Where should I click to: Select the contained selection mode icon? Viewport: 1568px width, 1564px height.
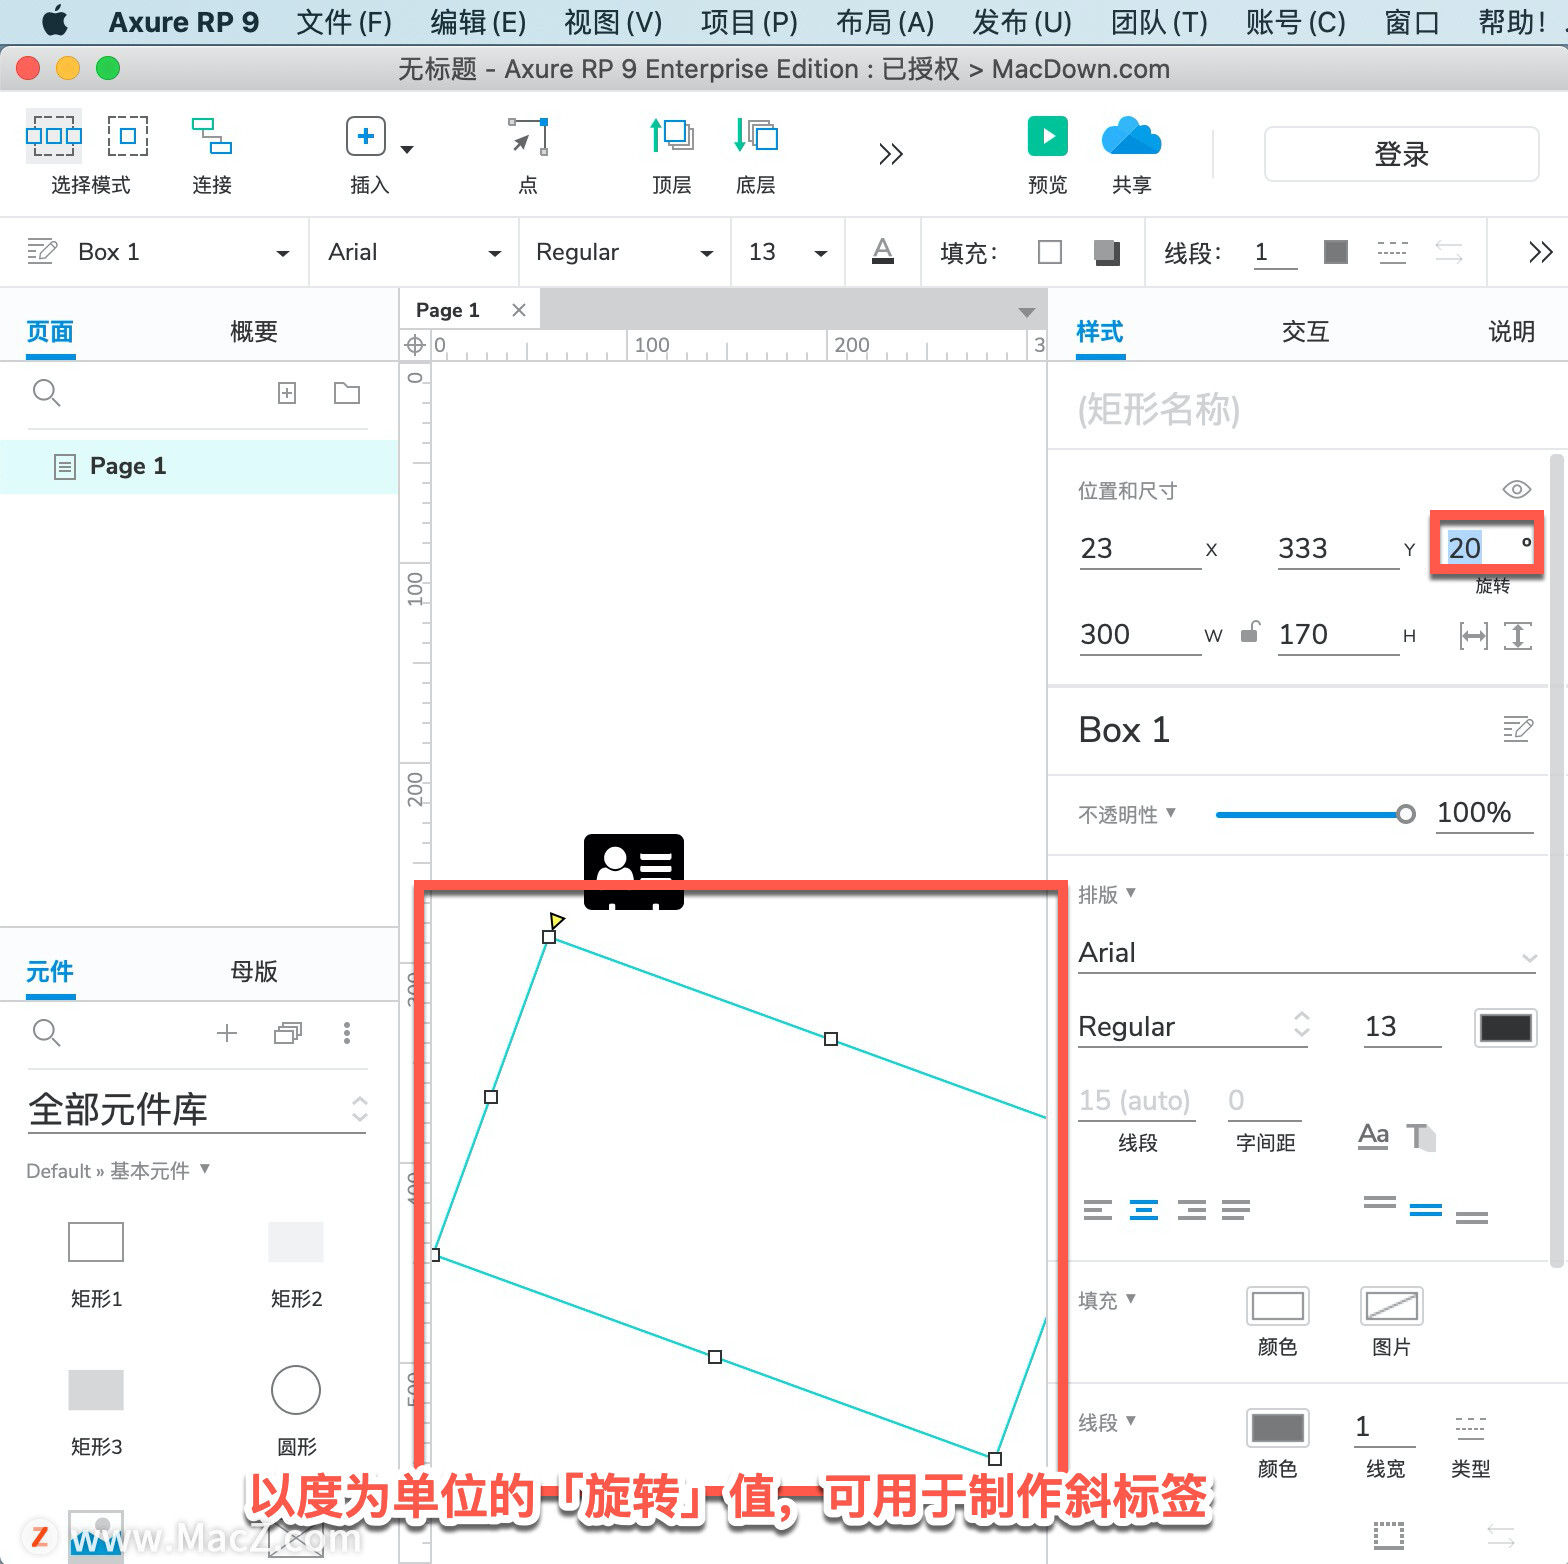point(128,136)
